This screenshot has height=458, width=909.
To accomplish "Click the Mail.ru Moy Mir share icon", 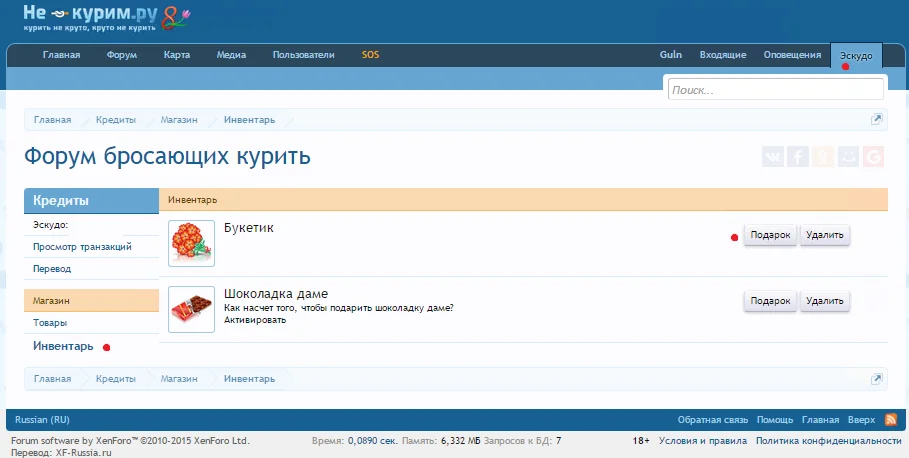I will [x=848, y=156].
